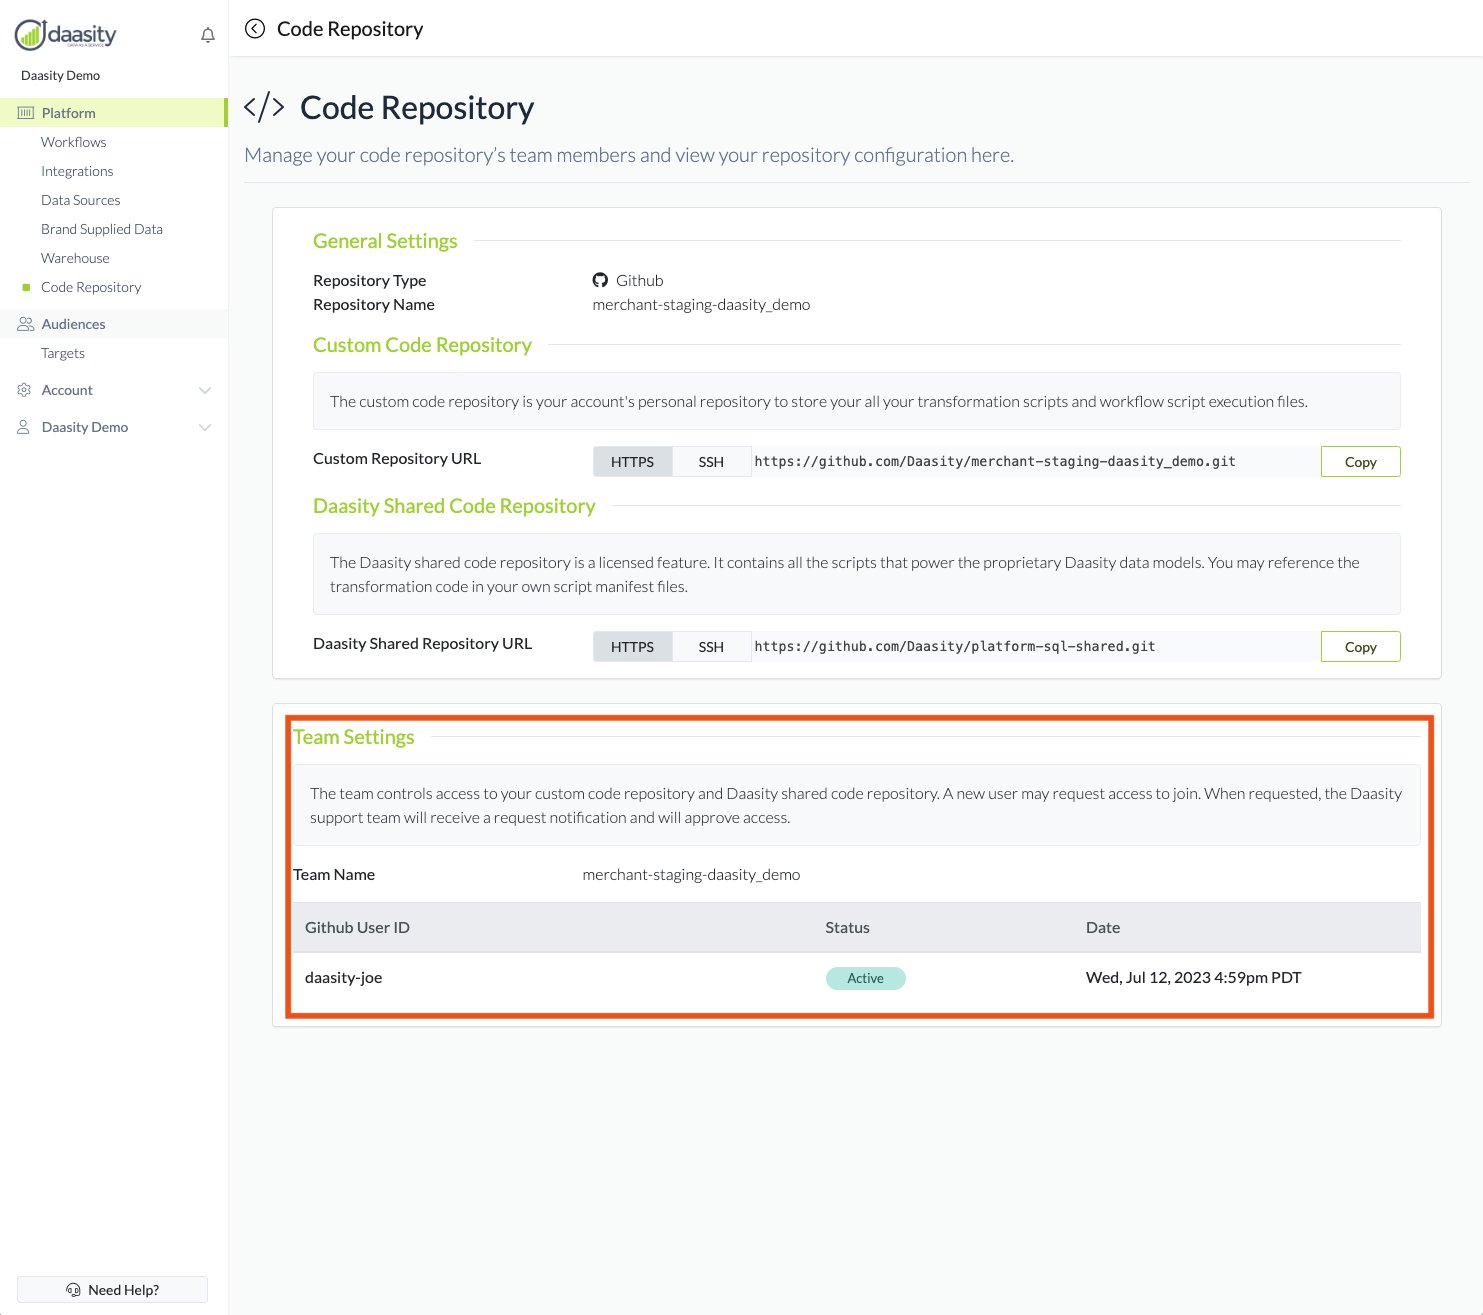
Task: Click the Active status badge for daasity-joe
Action: 865,978
